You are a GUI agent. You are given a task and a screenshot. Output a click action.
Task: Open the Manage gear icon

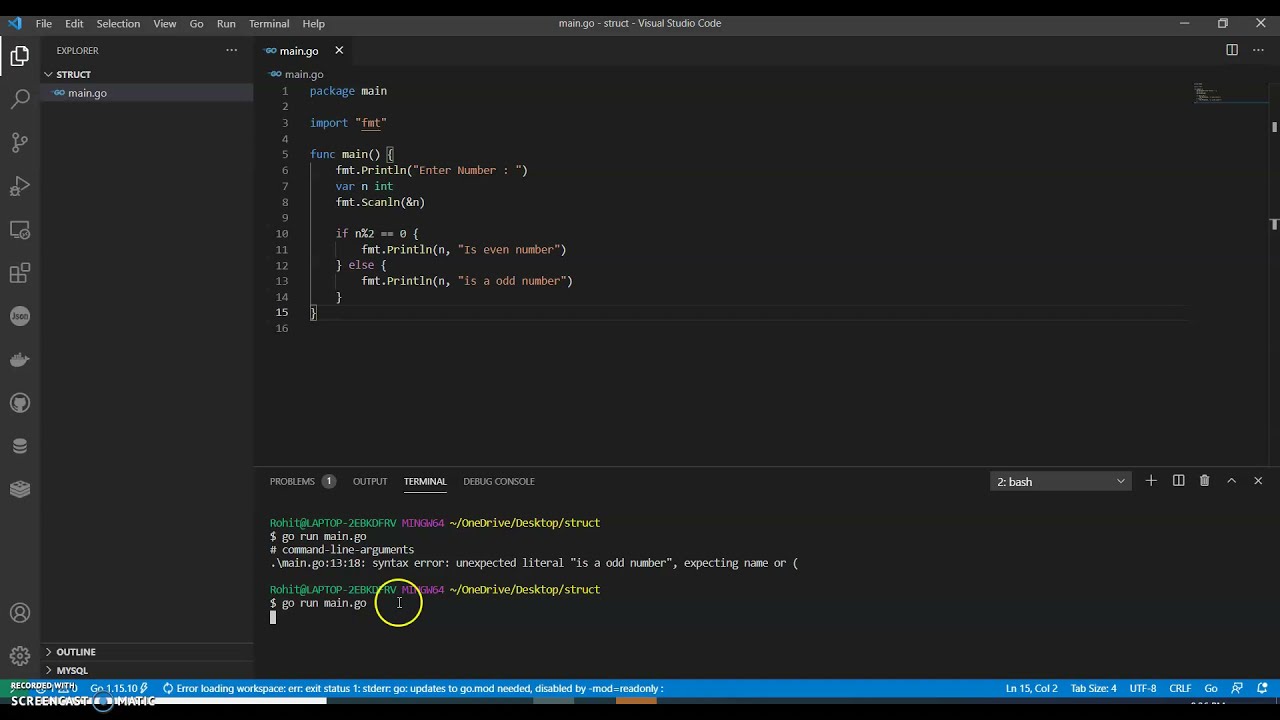[x=20, y=656]
